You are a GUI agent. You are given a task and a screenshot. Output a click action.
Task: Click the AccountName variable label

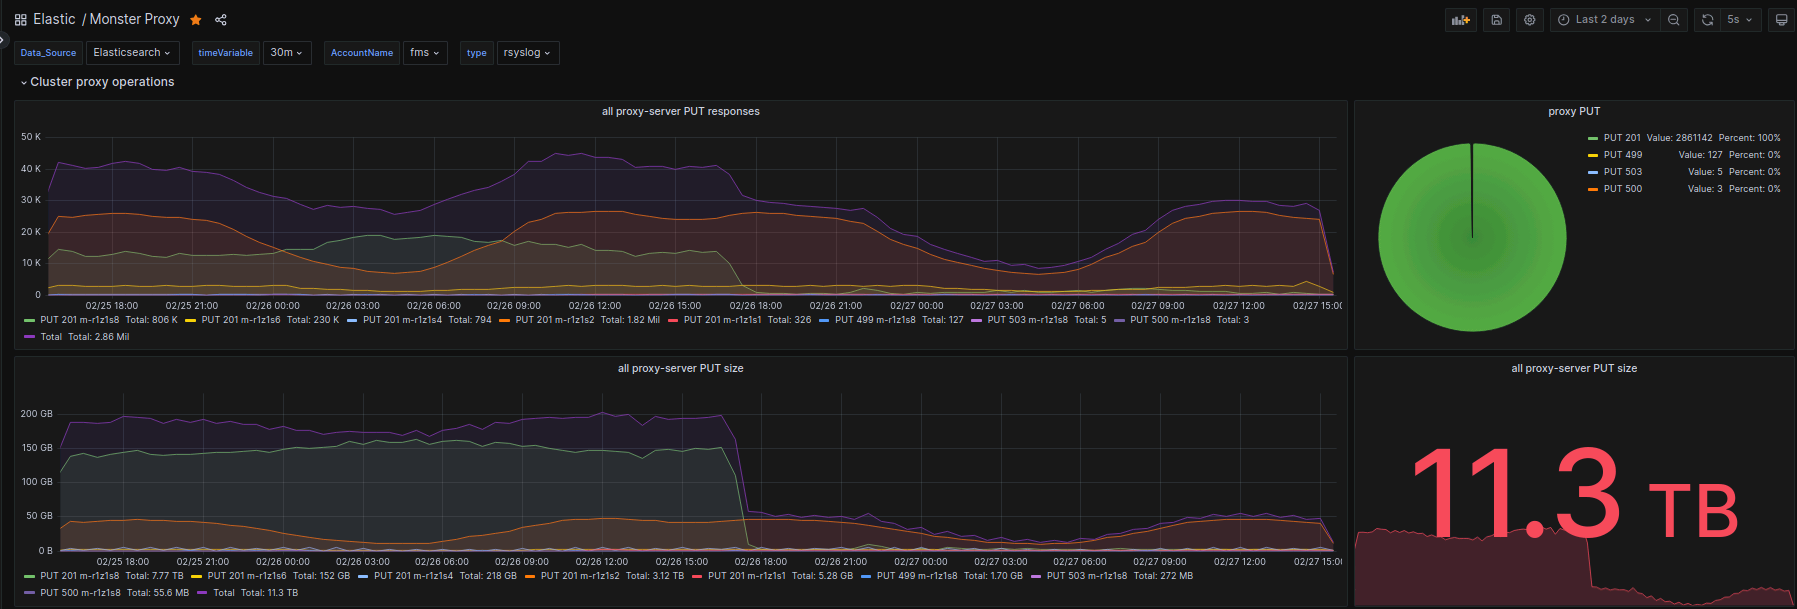[x=362, y=53]
